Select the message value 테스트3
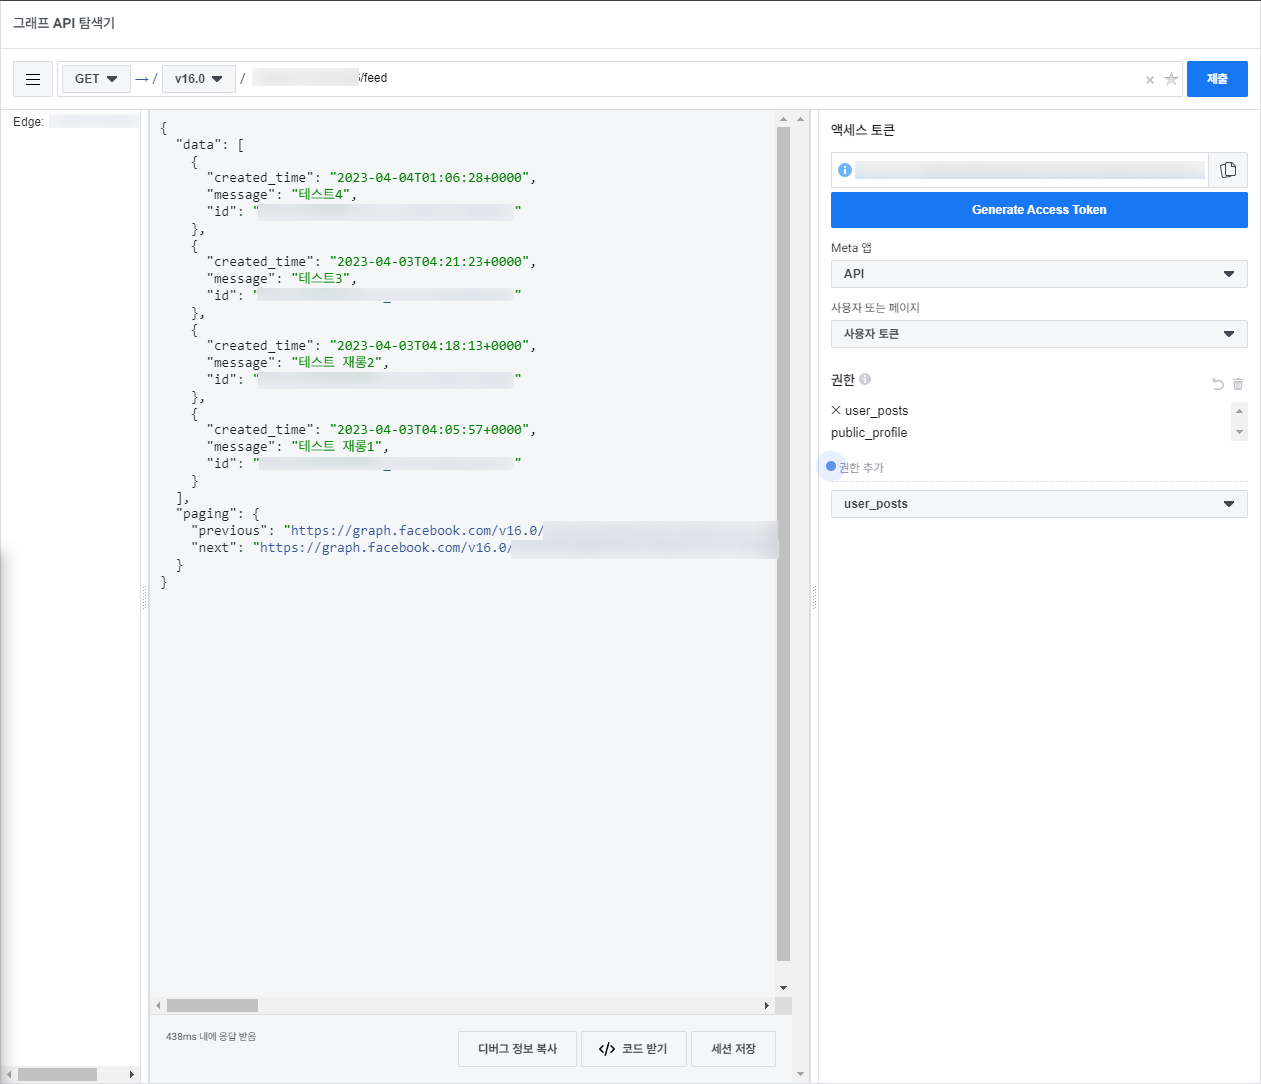Image resolution: width=1261 pixels, height=1084 pixels. [322, 279]
